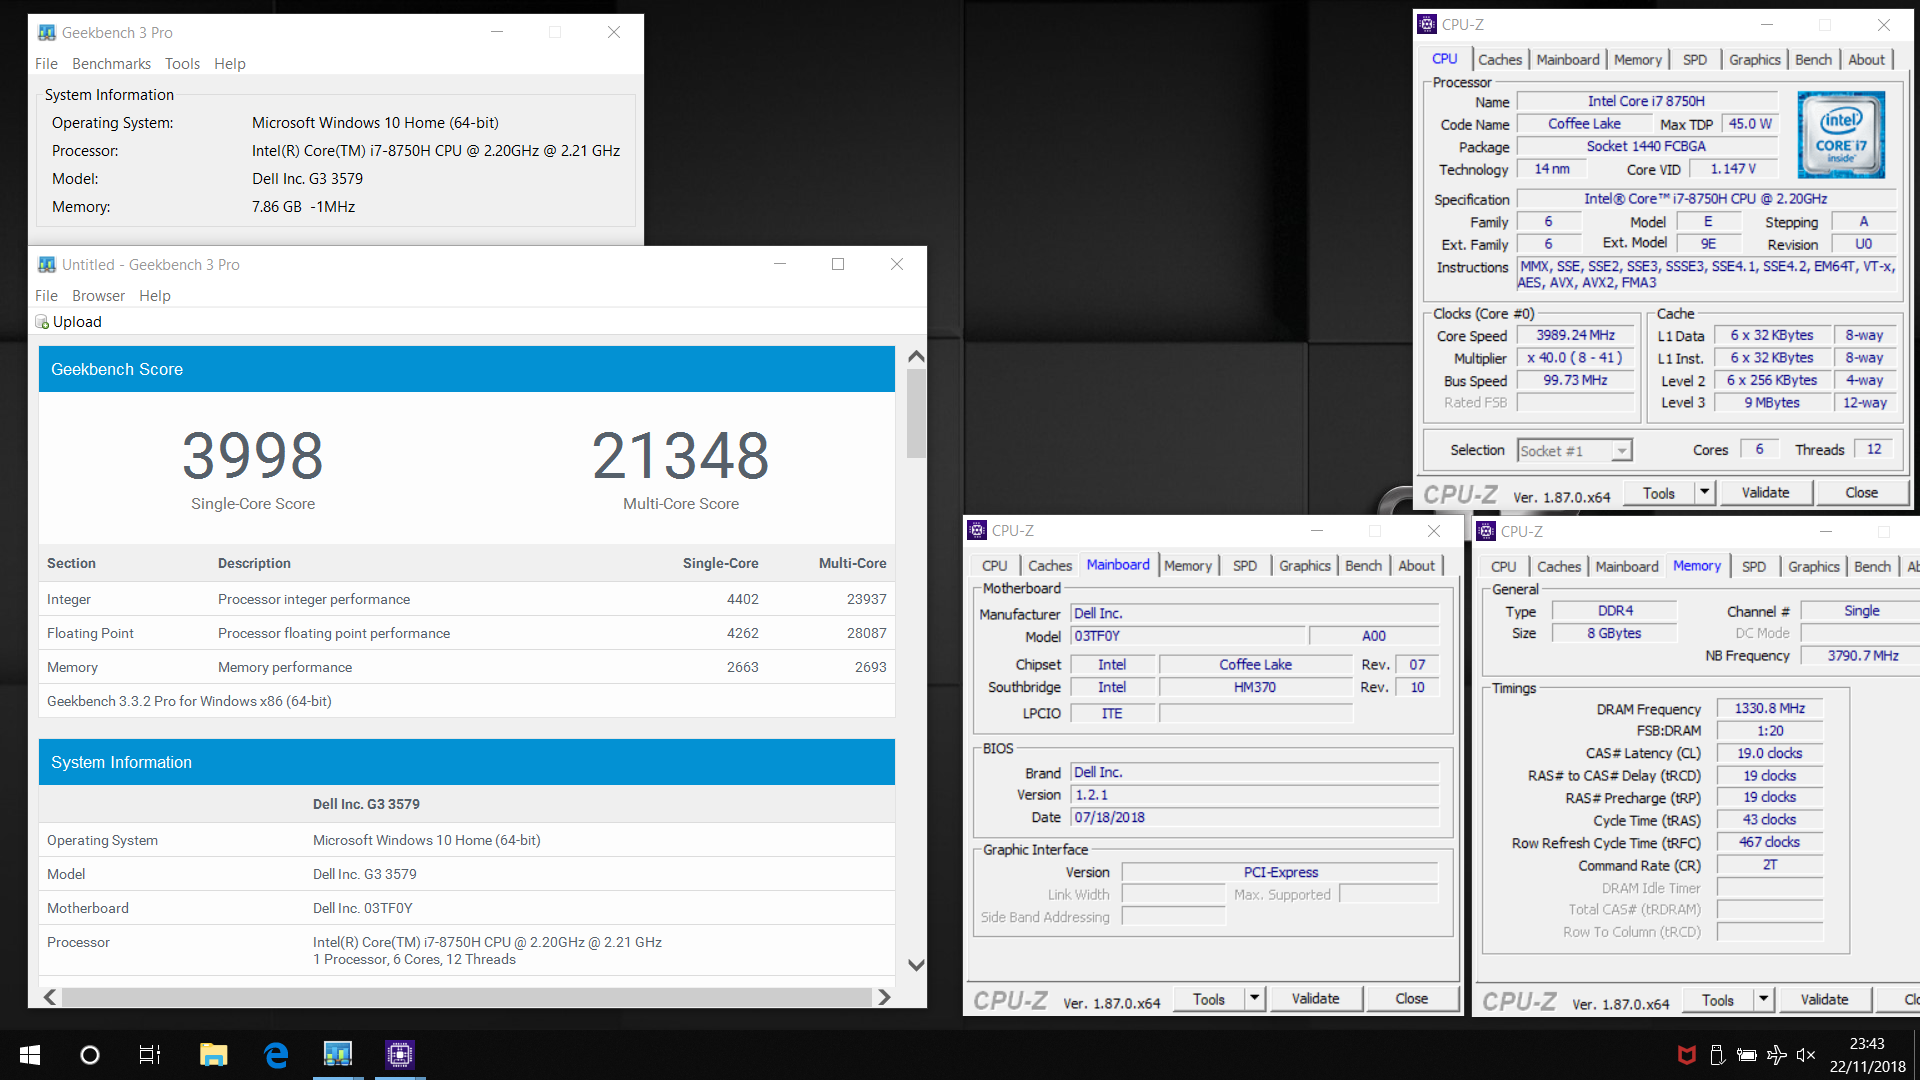Click the vertical scrollbar thumb in Geekbench results

916,413
